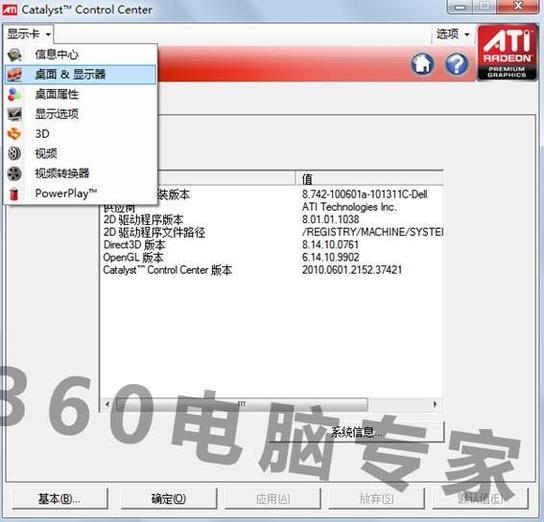The image size is (544, 522).
Task: Click the 系统信息... button
Action: coord(357,432)
